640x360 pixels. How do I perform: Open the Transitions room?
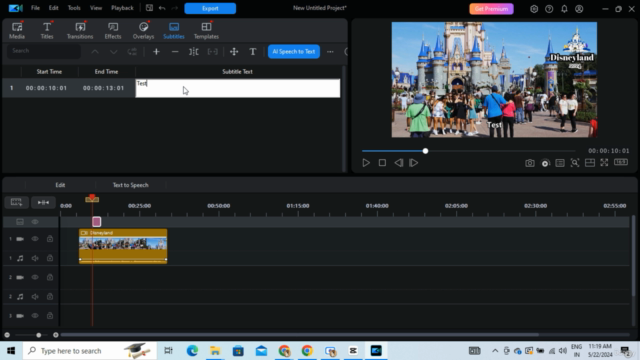point(80,31)
